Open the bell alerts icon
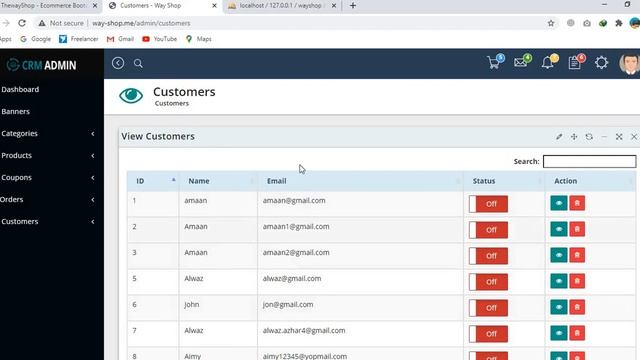The width and height of the screenshot is (640, 360). [x=548, y=62]
